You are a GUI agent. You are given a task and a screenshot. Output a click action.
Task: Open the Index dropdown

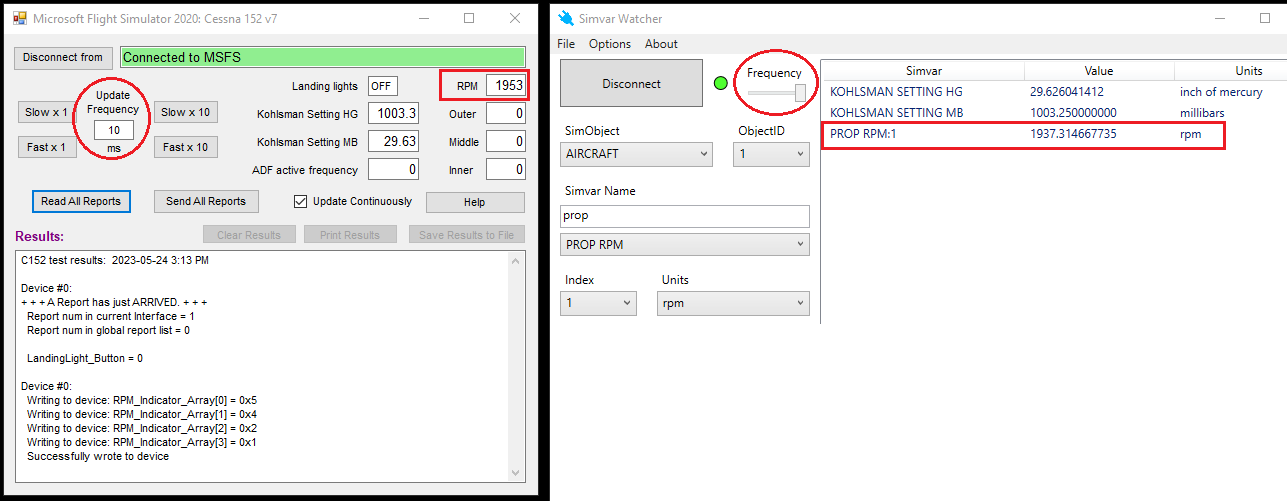[x=598, y=303]
